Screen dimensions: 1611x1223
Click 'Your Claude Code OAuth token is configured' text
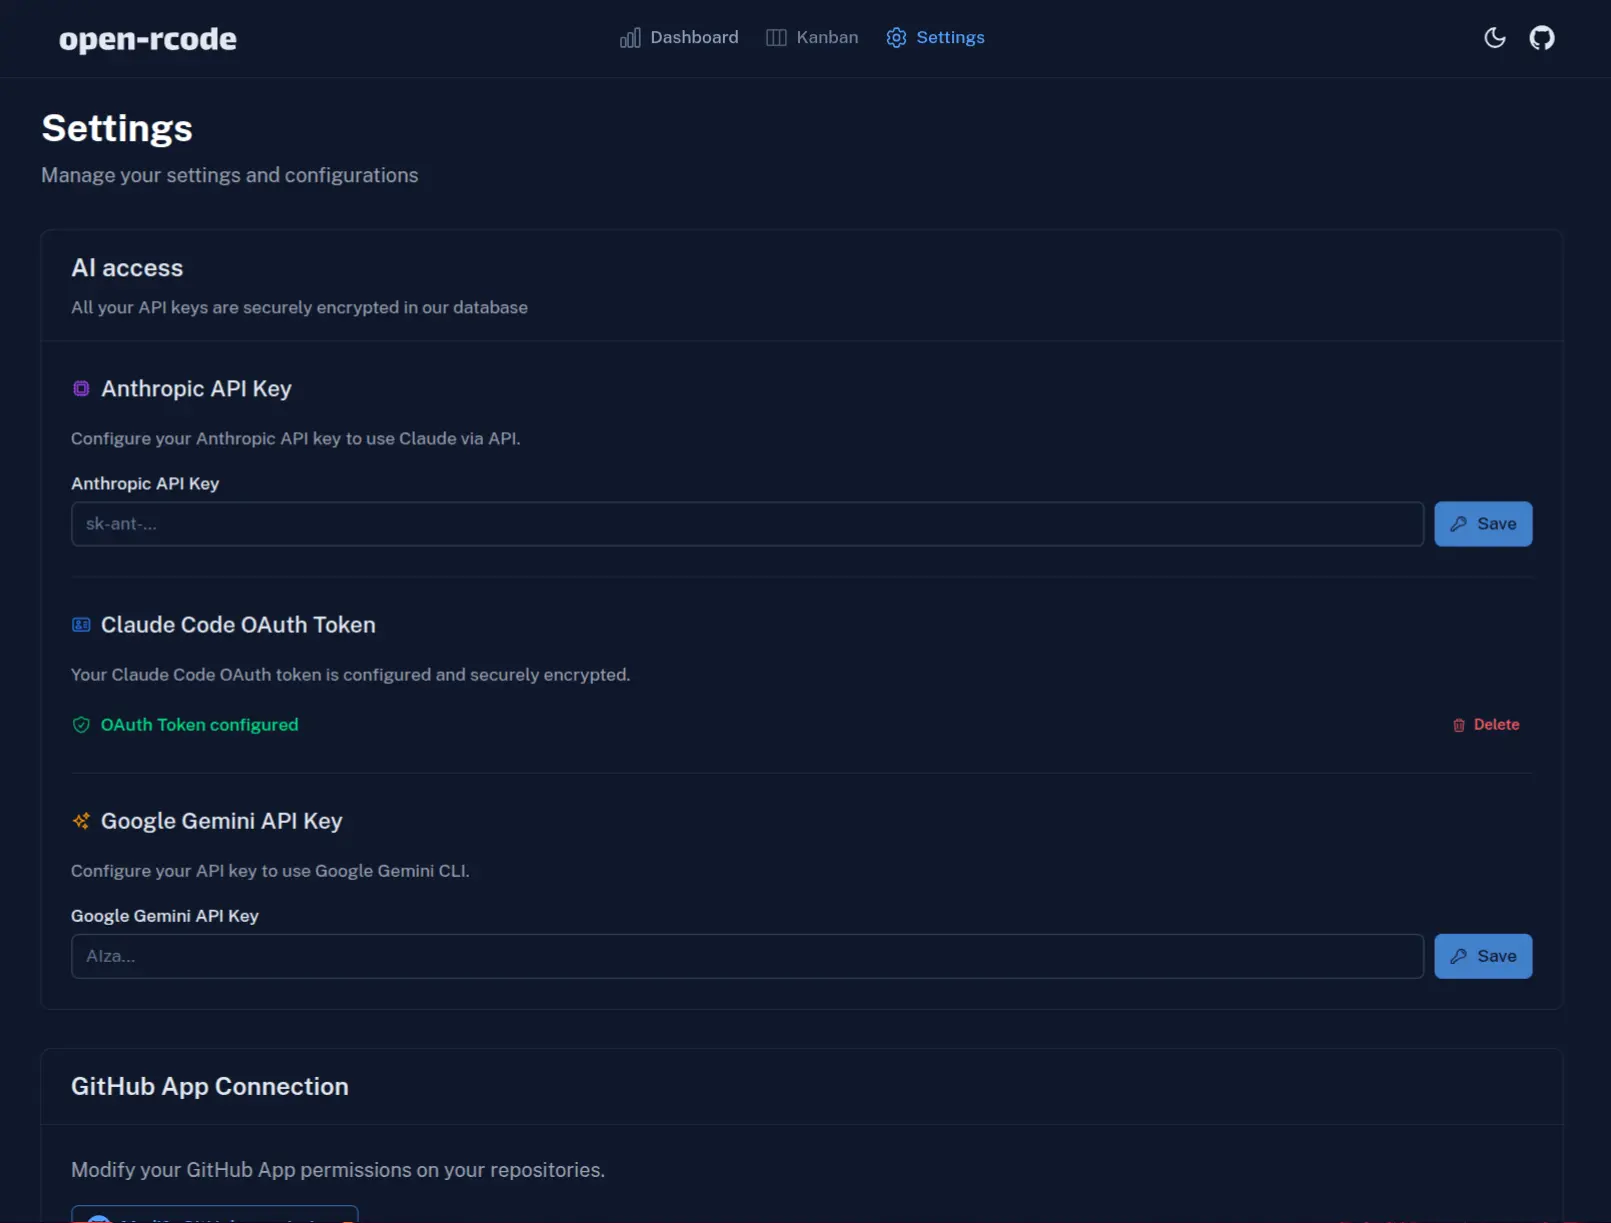[350, 675]
